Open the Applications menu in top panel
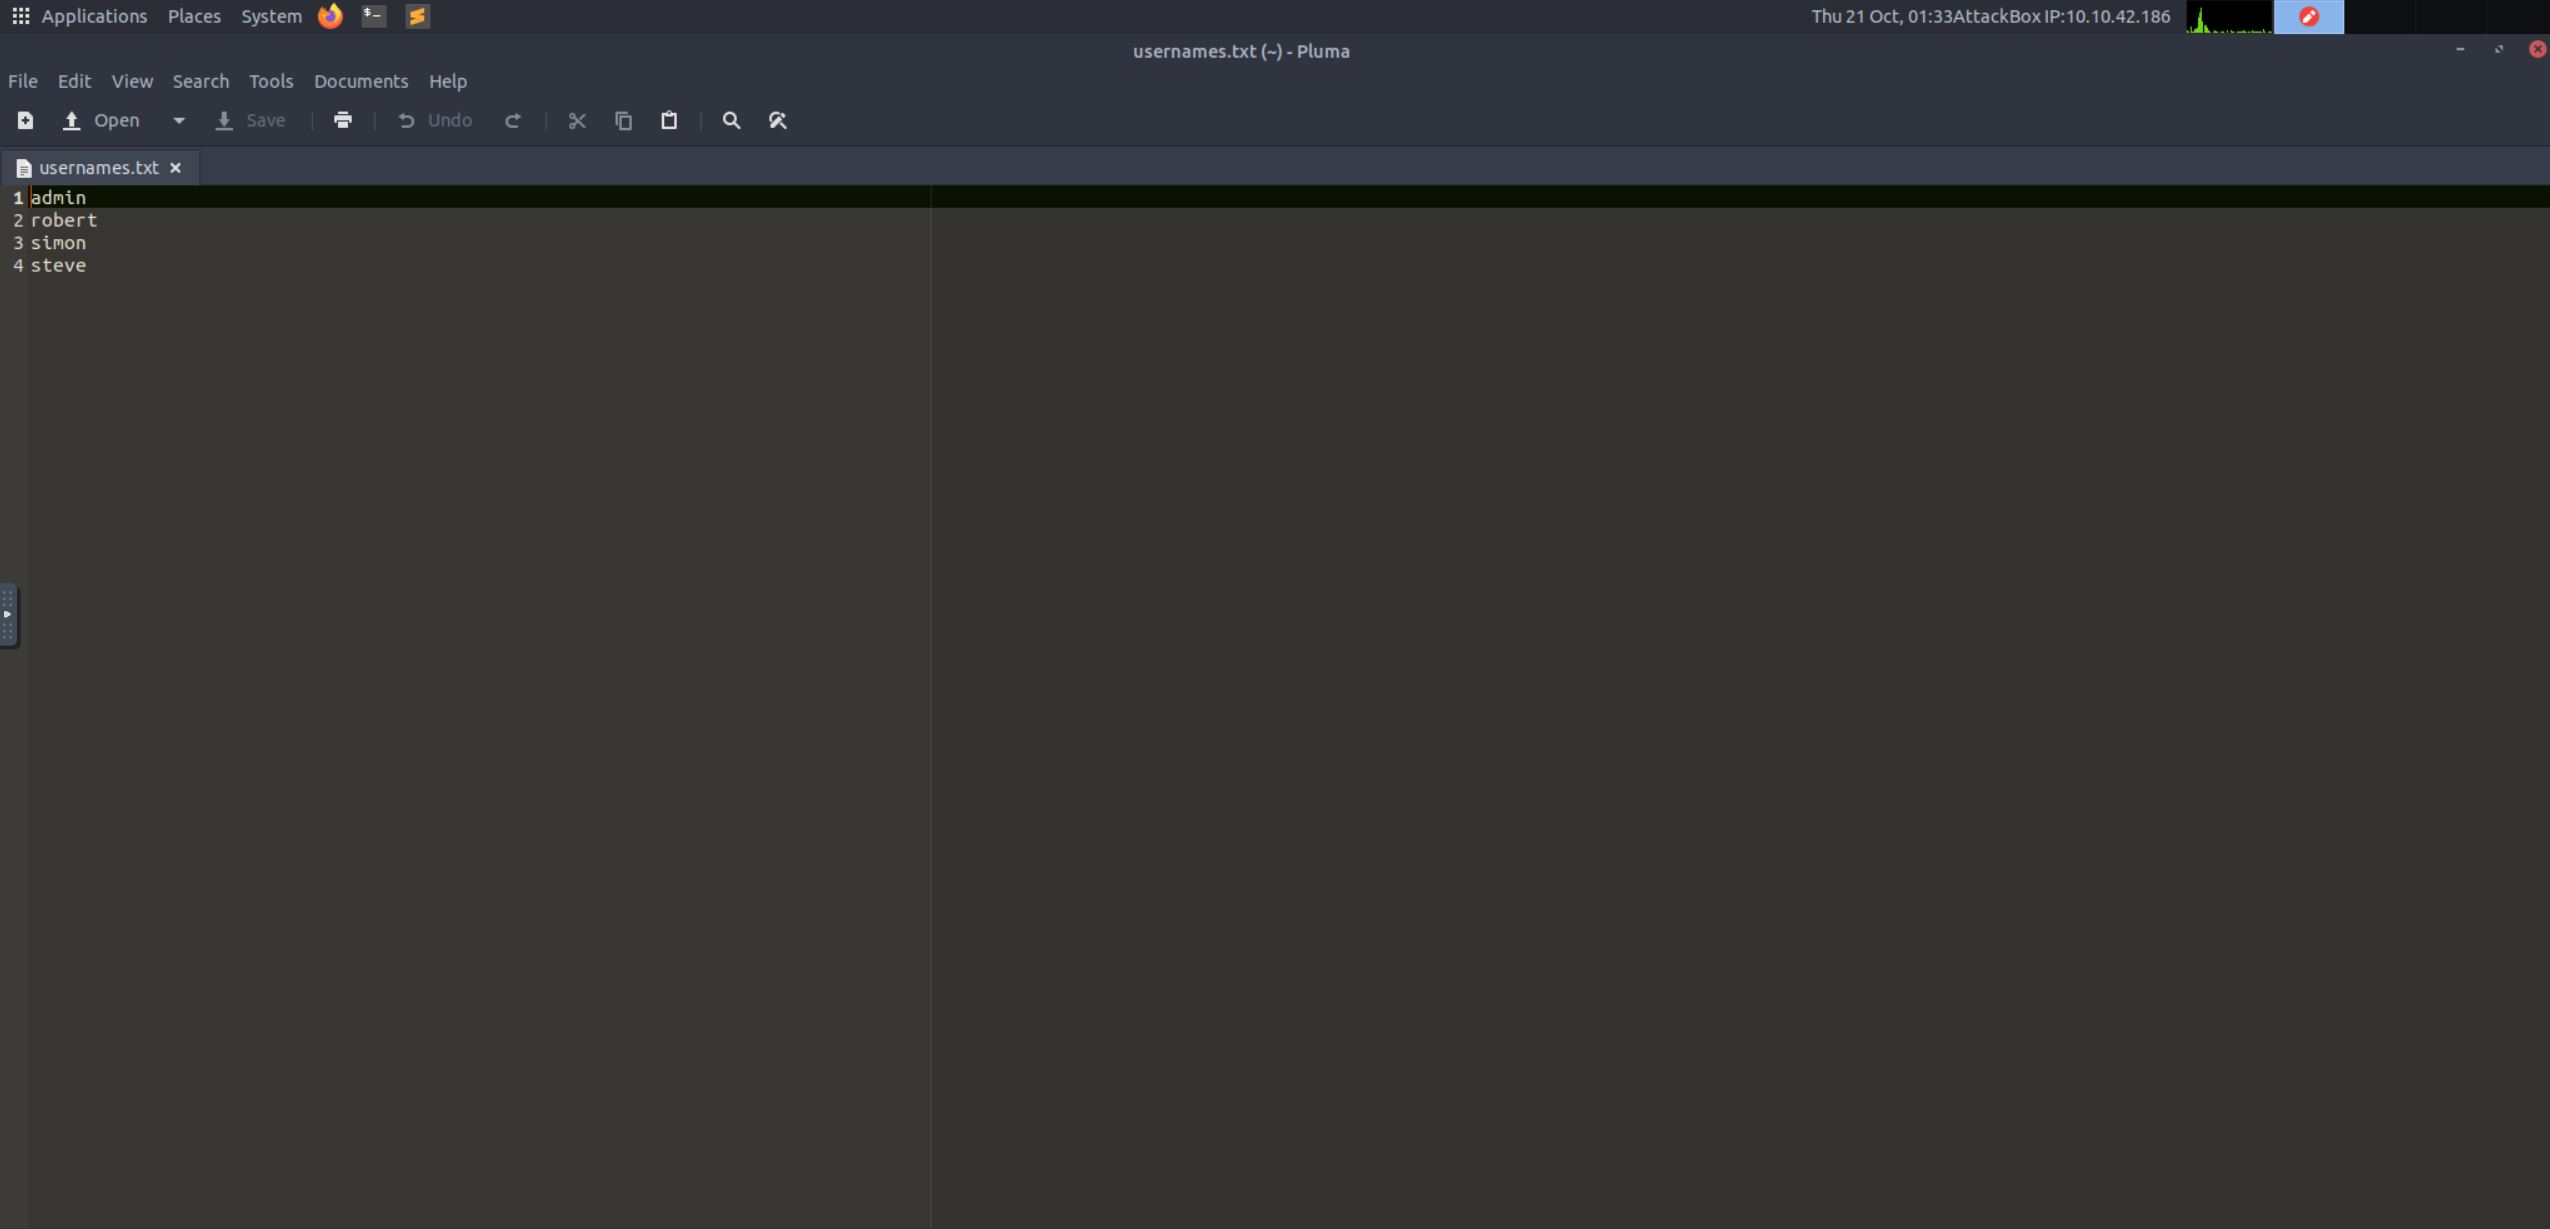This screenshot has width=2550, height=1229. 94,16
